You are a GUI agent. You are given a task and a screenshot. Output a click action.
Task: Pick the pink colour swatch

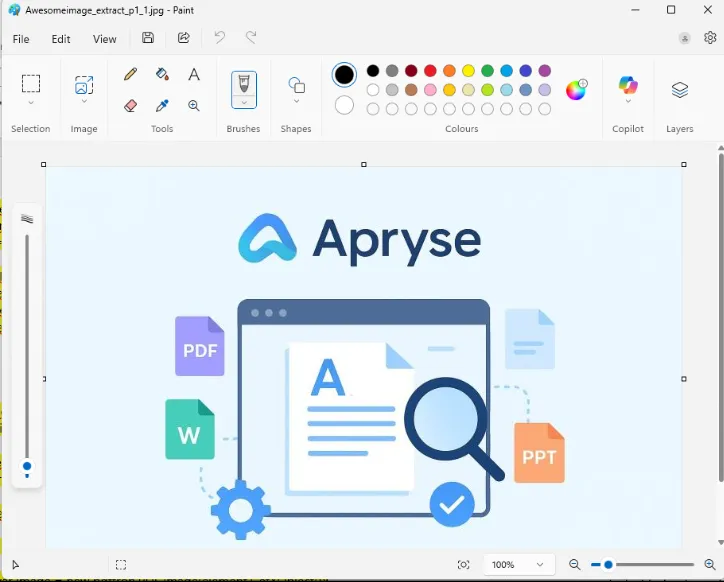pos(430,90)
